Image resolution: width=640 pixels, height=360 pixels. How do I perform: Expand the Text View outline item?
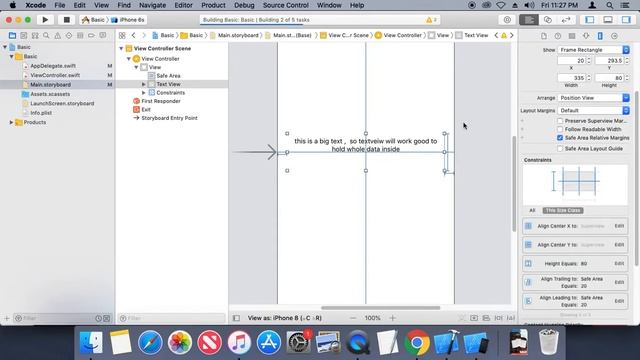coord(144,84)
